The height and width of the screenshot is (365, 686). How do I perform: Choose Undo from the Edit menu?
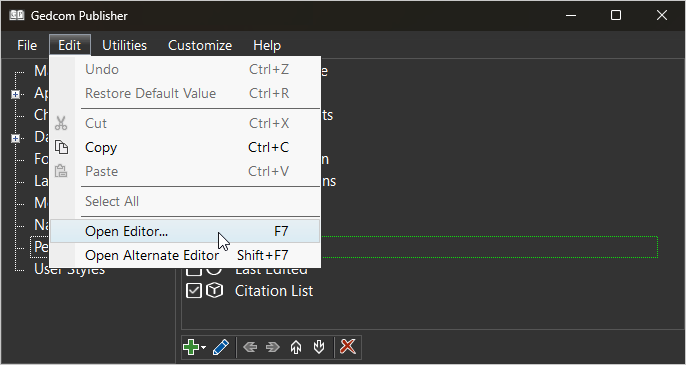[186, 70]
